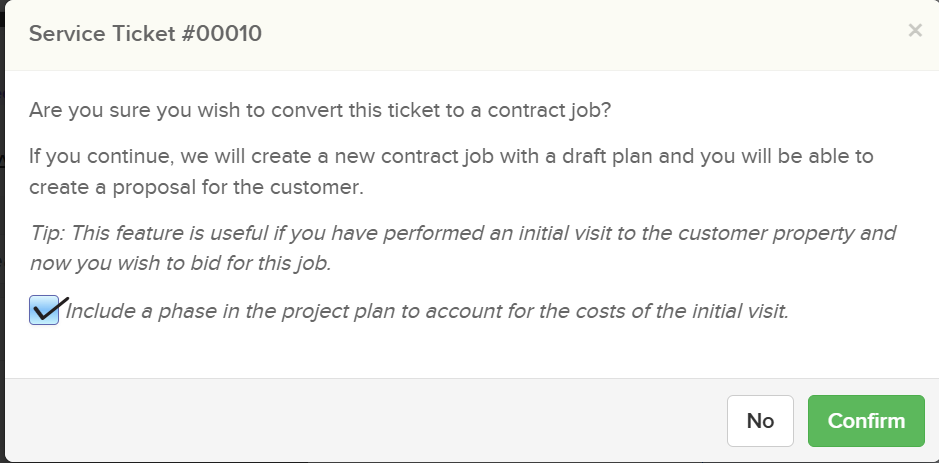
Task: Uncheck the initial visit phase checkbox
Action: point(44,311)
